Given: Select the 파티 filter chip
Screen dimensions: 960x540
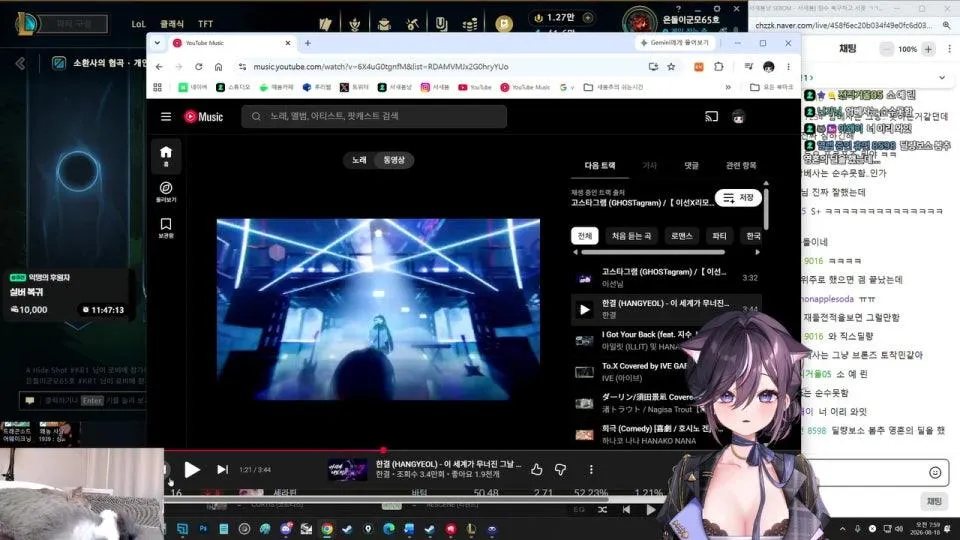Looking at the screenshot, I should pyautogui.click(x=719, y=236).
